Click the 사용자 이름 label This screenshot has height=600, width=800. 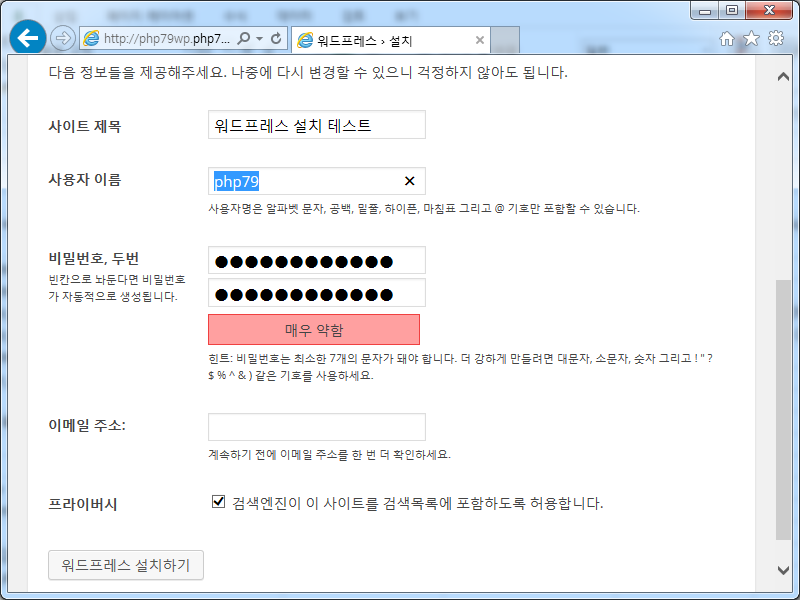click(x=85, y=180)
